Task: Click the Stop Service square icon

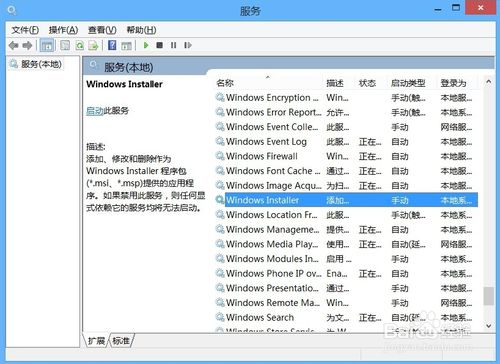Action: click(x=160, y=45)
